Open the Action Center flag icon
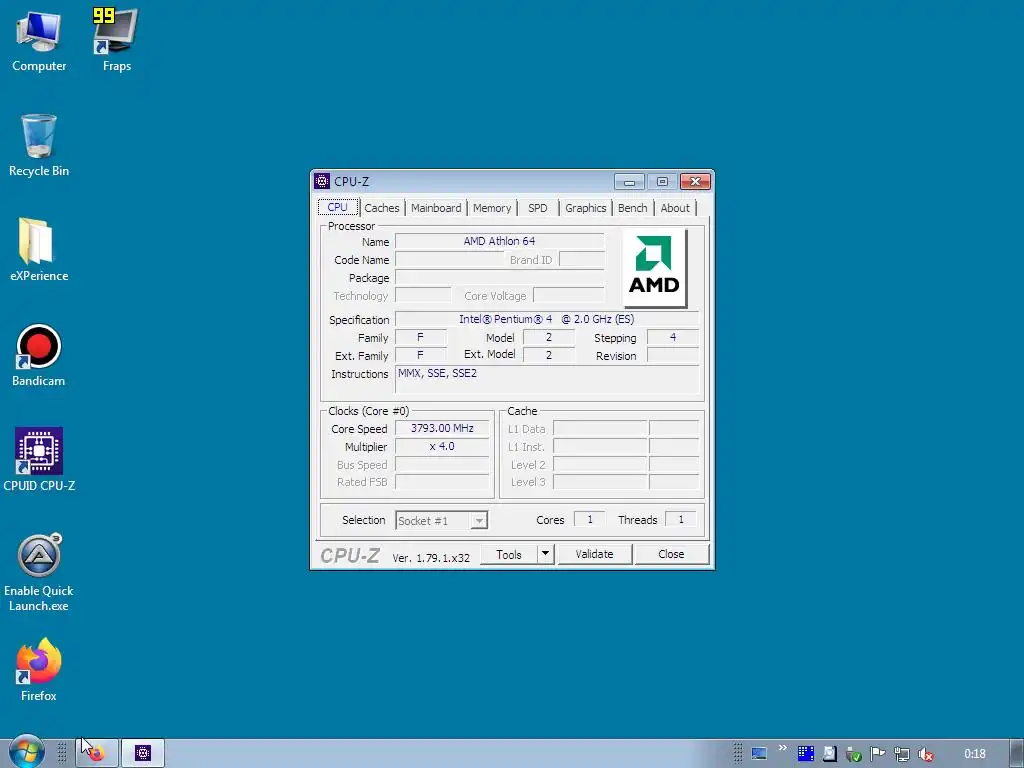This screenshot has width=1024, height=768. tap(878, 754)
